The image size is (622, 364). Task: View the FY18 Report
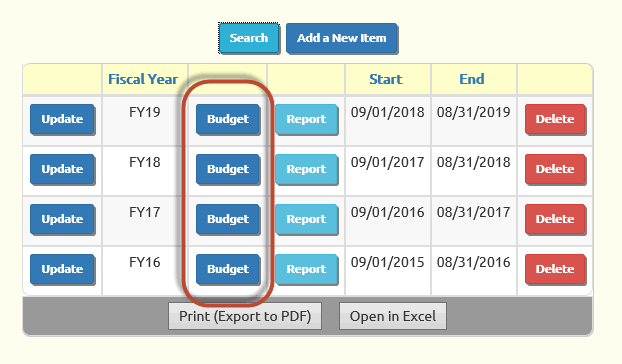tap(306, 169)
